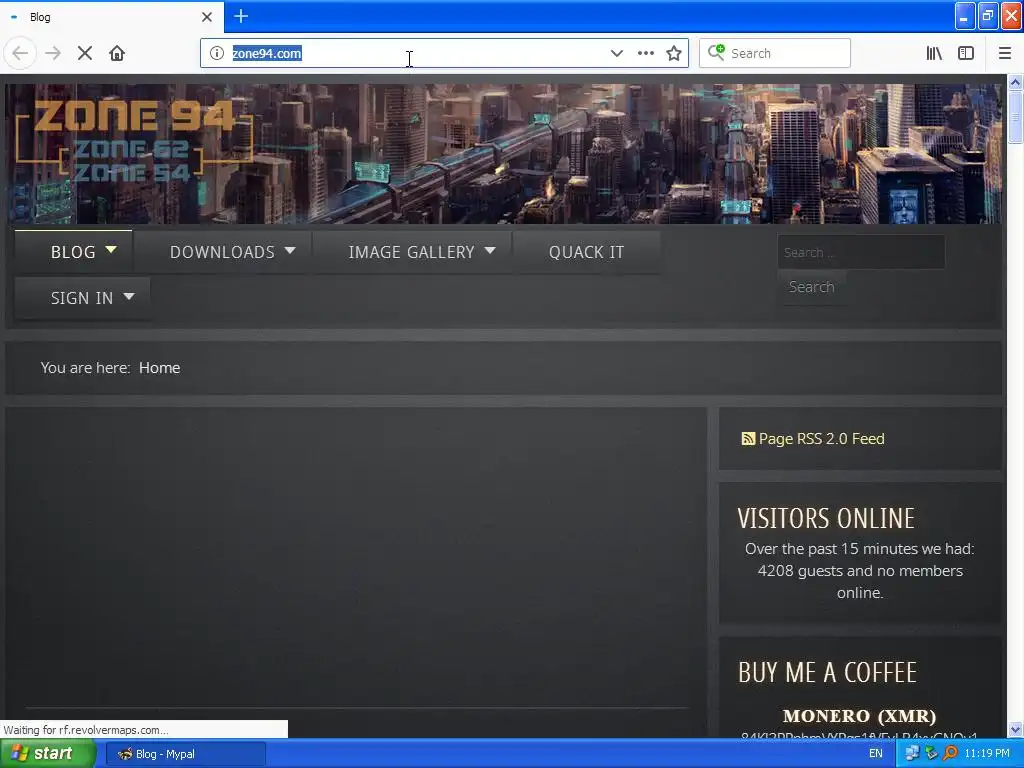This screenshot has width=1024, height=768.
Task: Click the 'You are here:' label
Action: (x=86, y=368)
